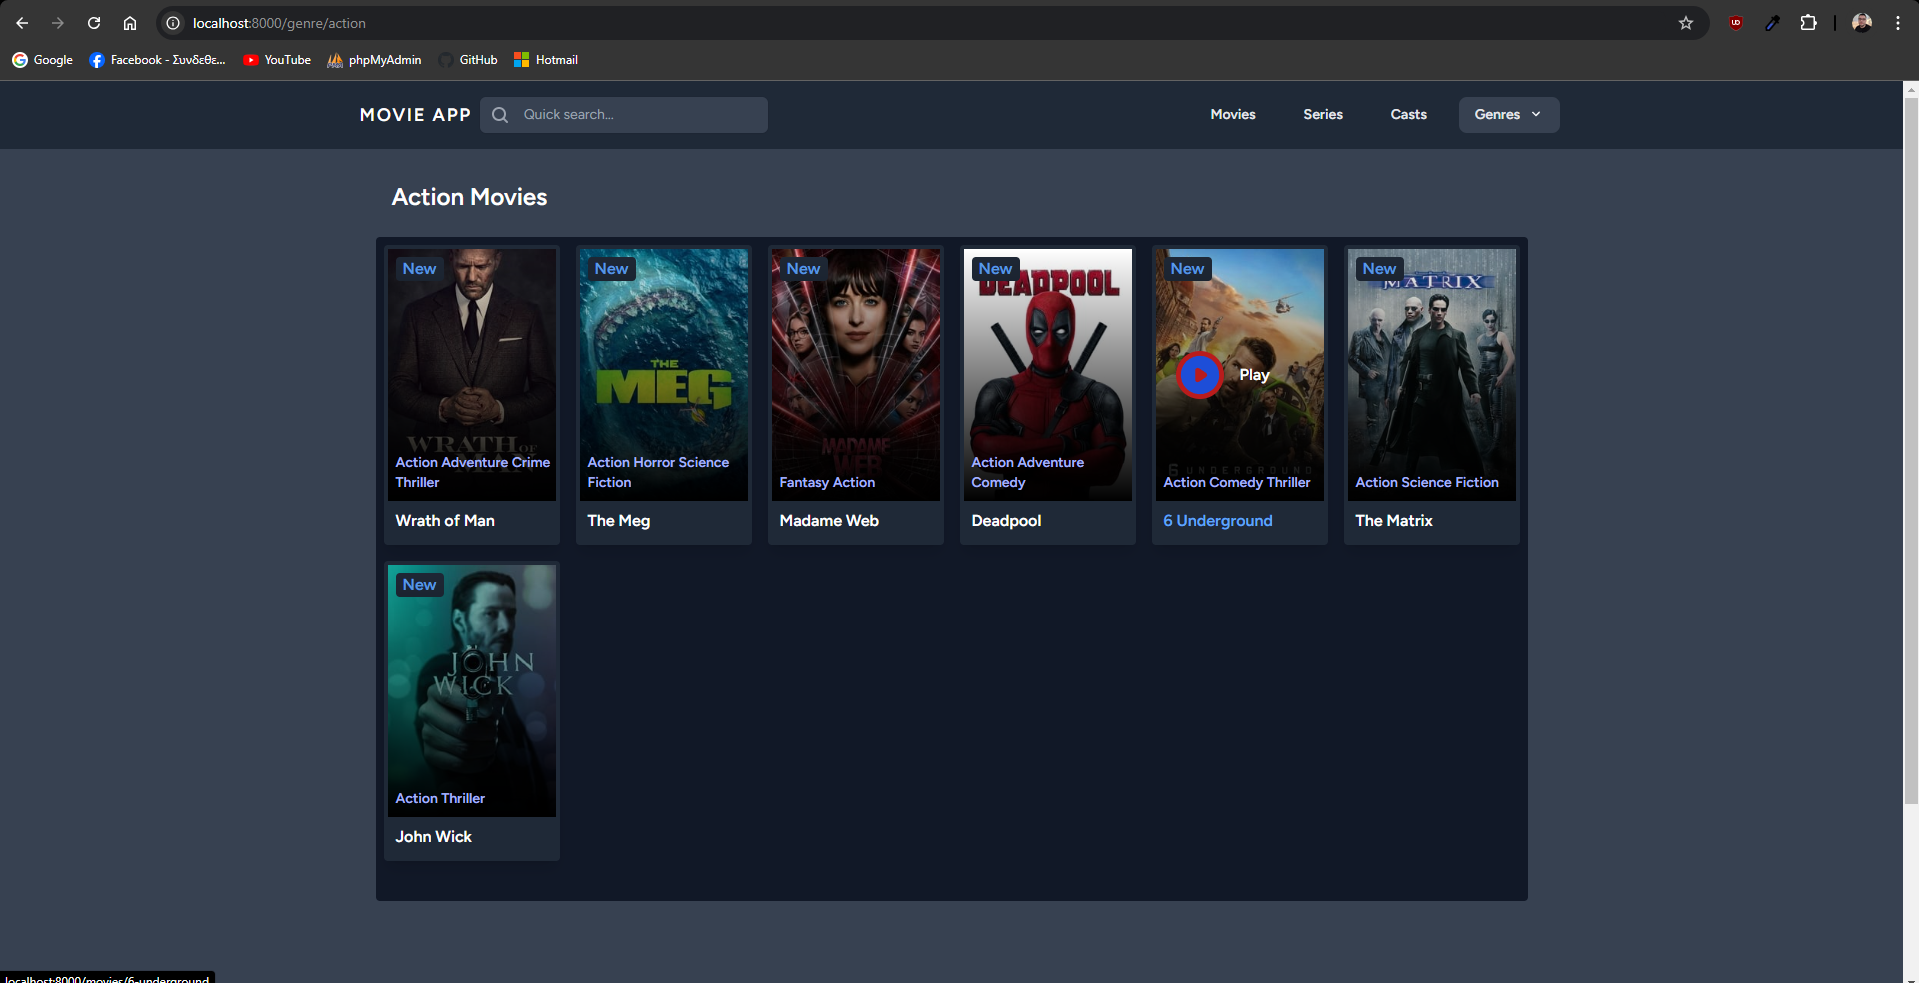Click New badge on The Matrix
This screenshot has width=1919, height=983.
coord(1379,269)
